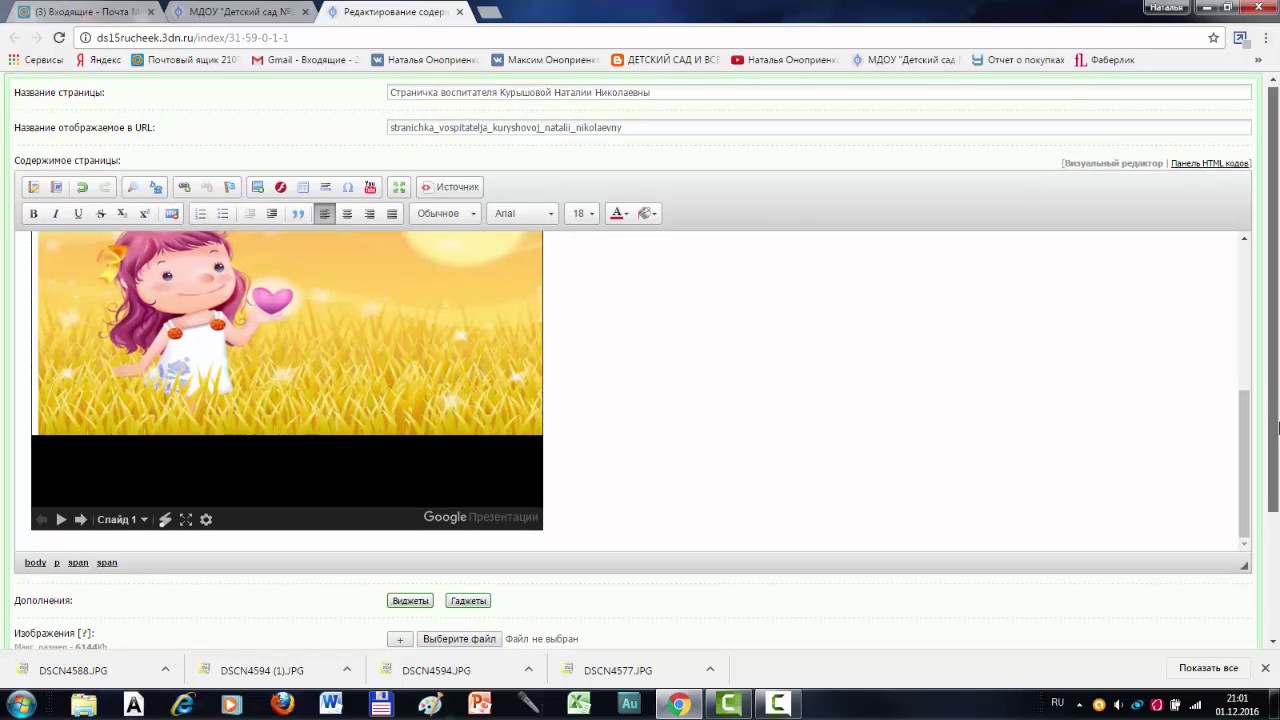Insert a bulleted list

(223, 213)
